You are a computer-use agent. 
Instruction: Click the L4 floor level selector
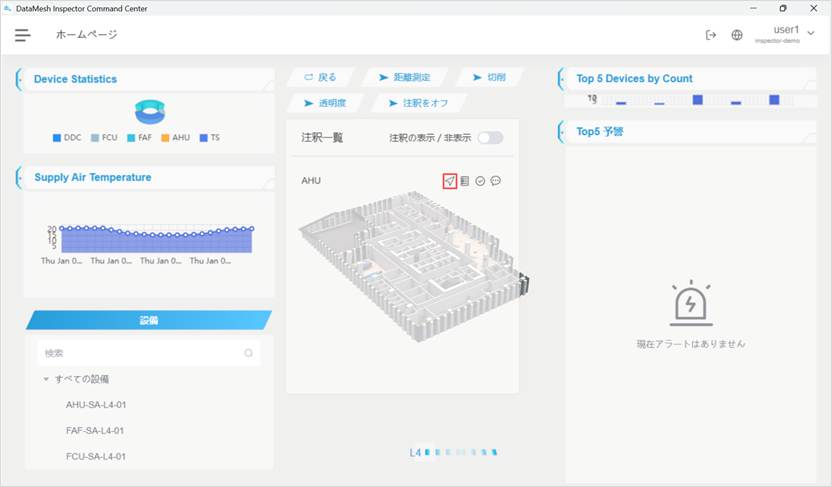415,453
